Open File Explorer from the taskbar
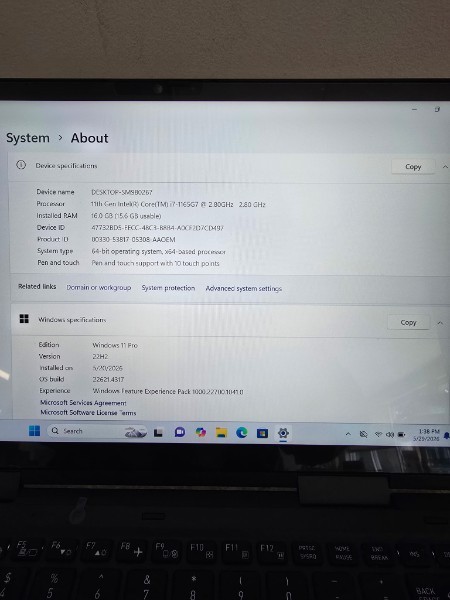 (x=221, y=432)
